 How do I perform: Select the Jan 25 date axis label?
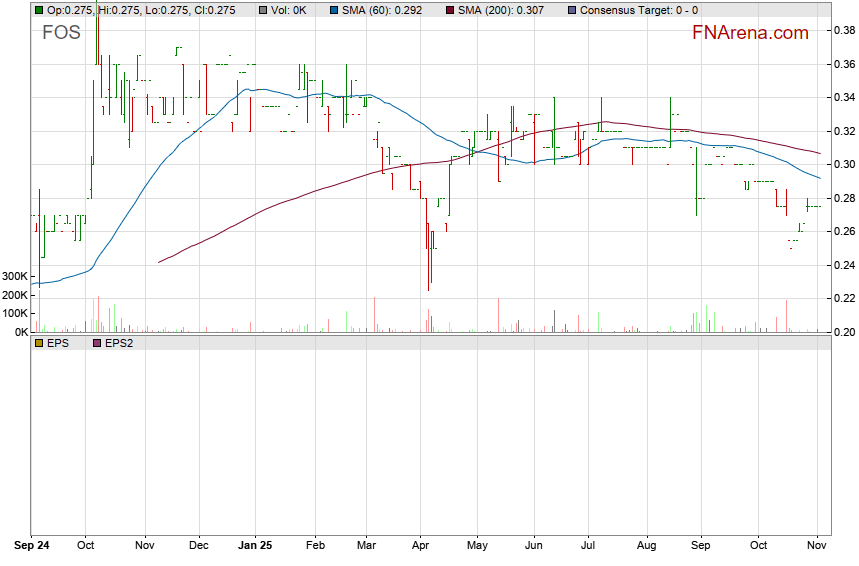(255, 547)
